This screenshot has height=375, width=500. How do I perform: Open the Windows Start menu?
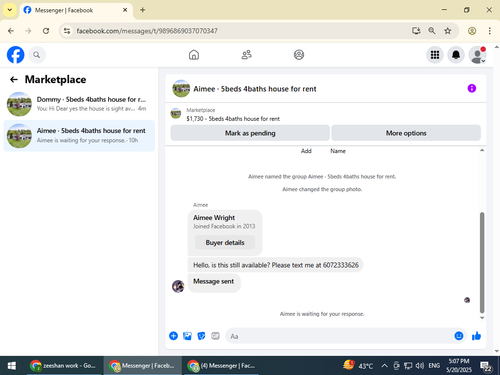pos(11,366)
